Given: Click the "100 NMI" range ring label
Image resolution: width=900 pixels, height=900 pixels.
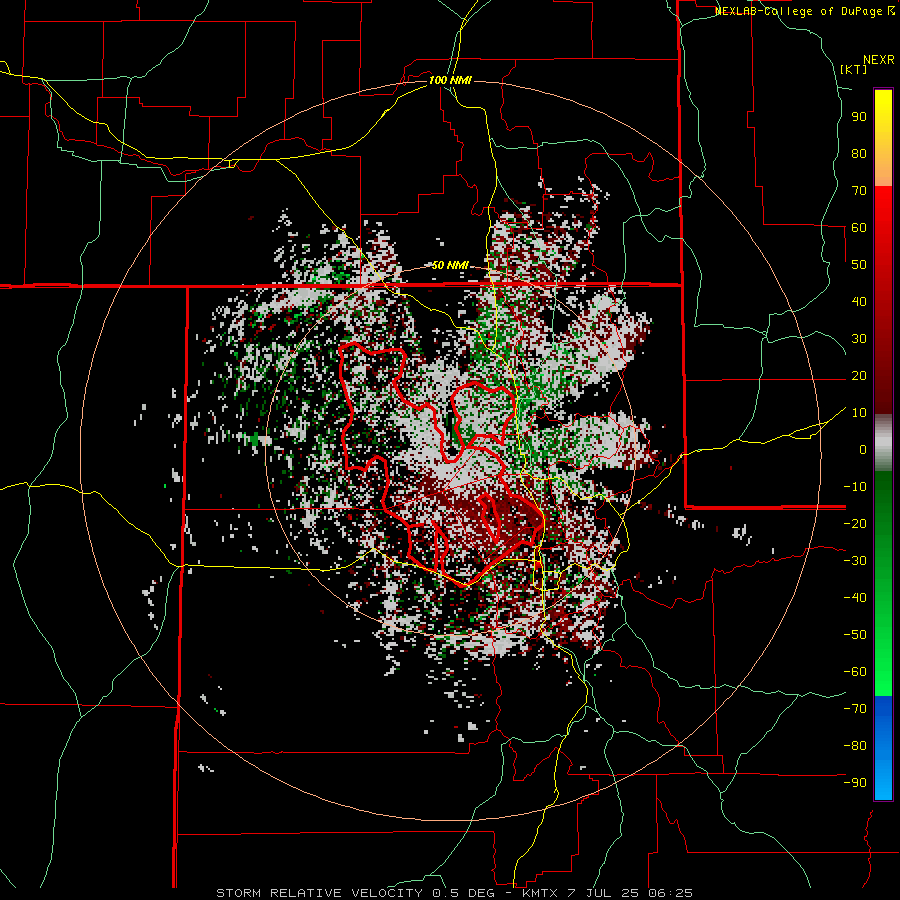Looking at the screenshot, I should 450,80.
